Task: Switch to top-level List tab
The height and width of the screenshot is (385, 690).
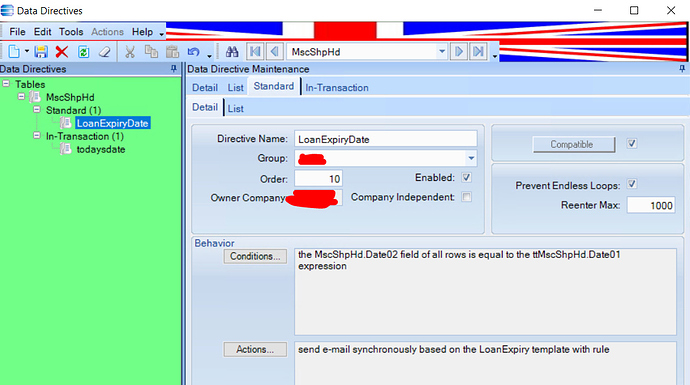Action: coord(235,88)
